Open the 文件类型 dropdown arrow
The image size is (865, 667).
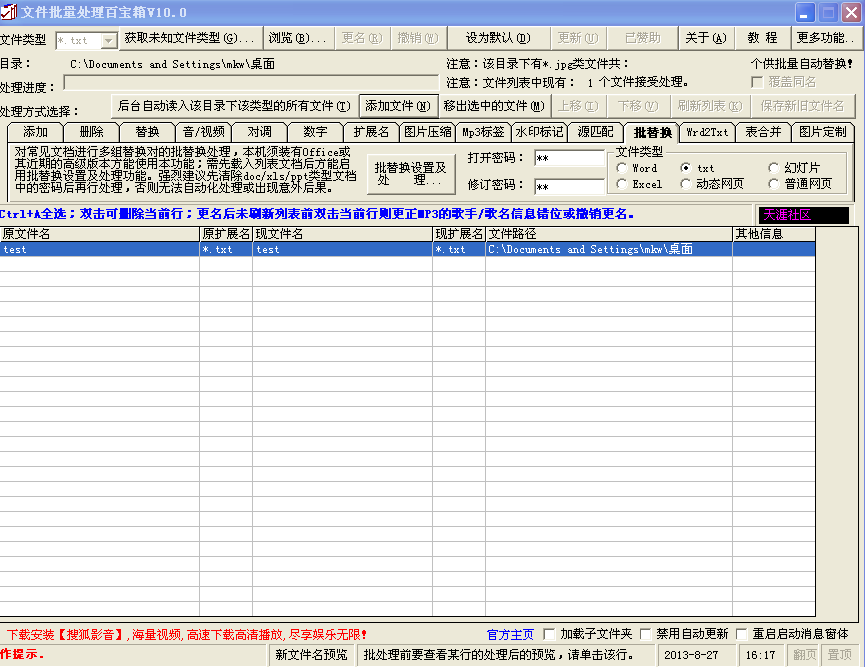point(109,40)
